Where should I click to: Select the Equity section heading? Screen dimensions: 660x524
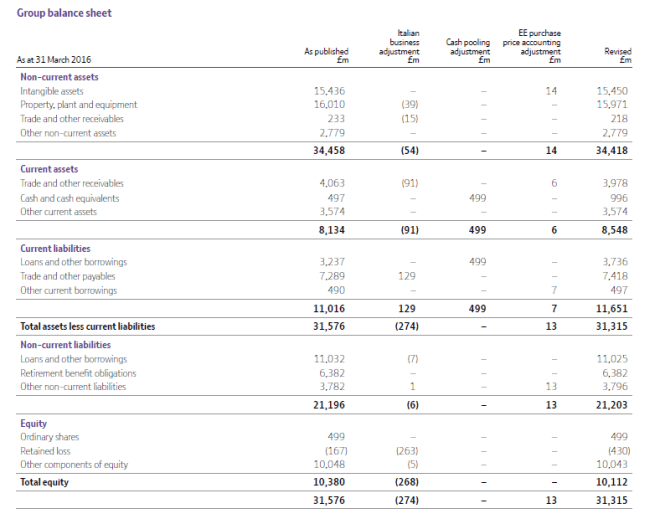[x=34, y=423]
